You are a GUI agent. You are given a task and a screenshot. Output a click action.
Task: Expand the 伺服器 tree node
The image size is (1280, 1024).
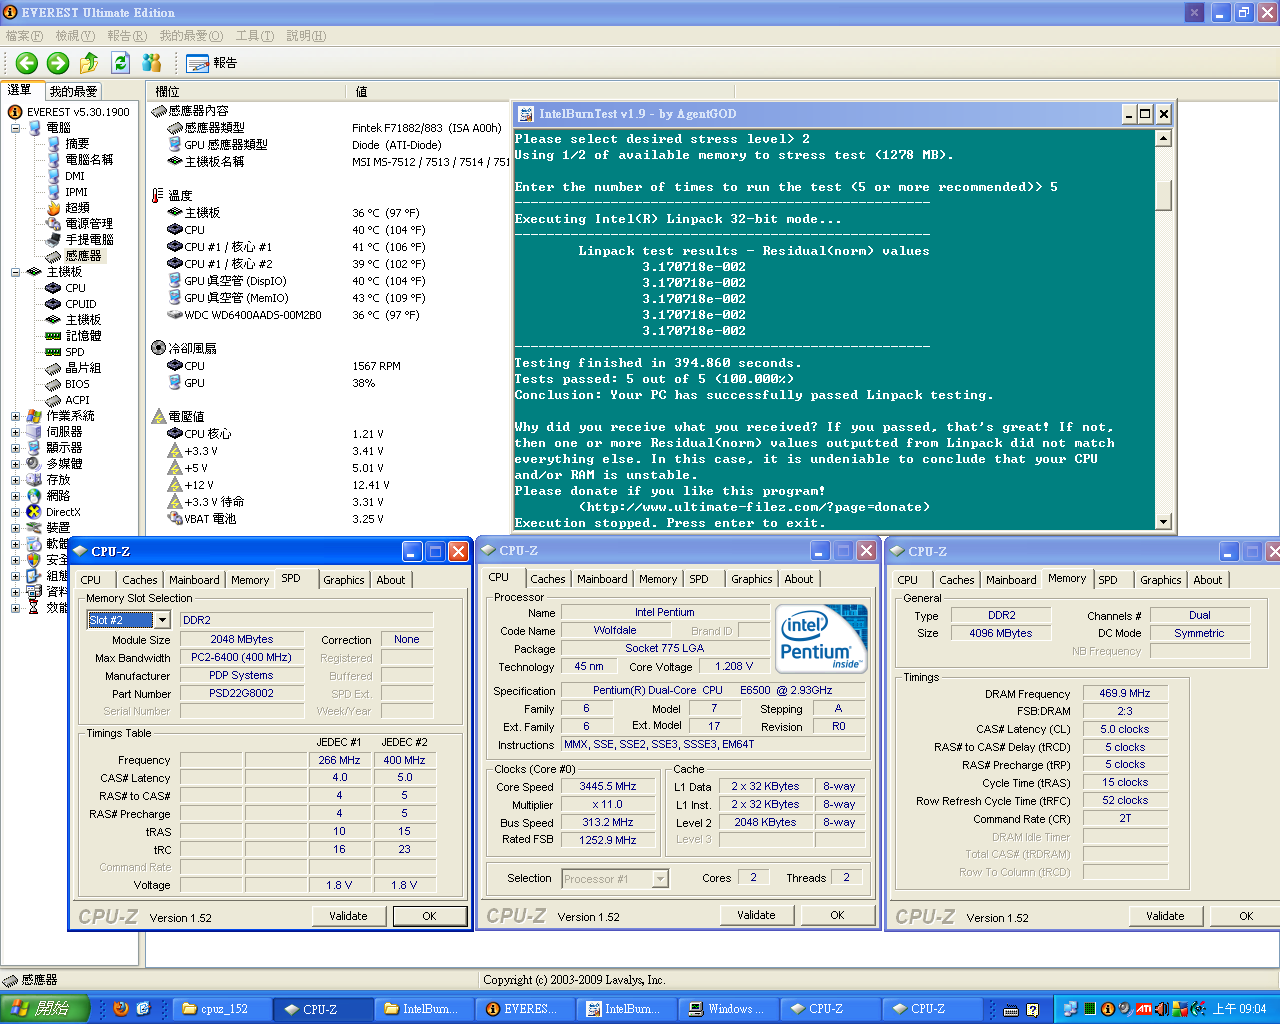coord(15,432)
